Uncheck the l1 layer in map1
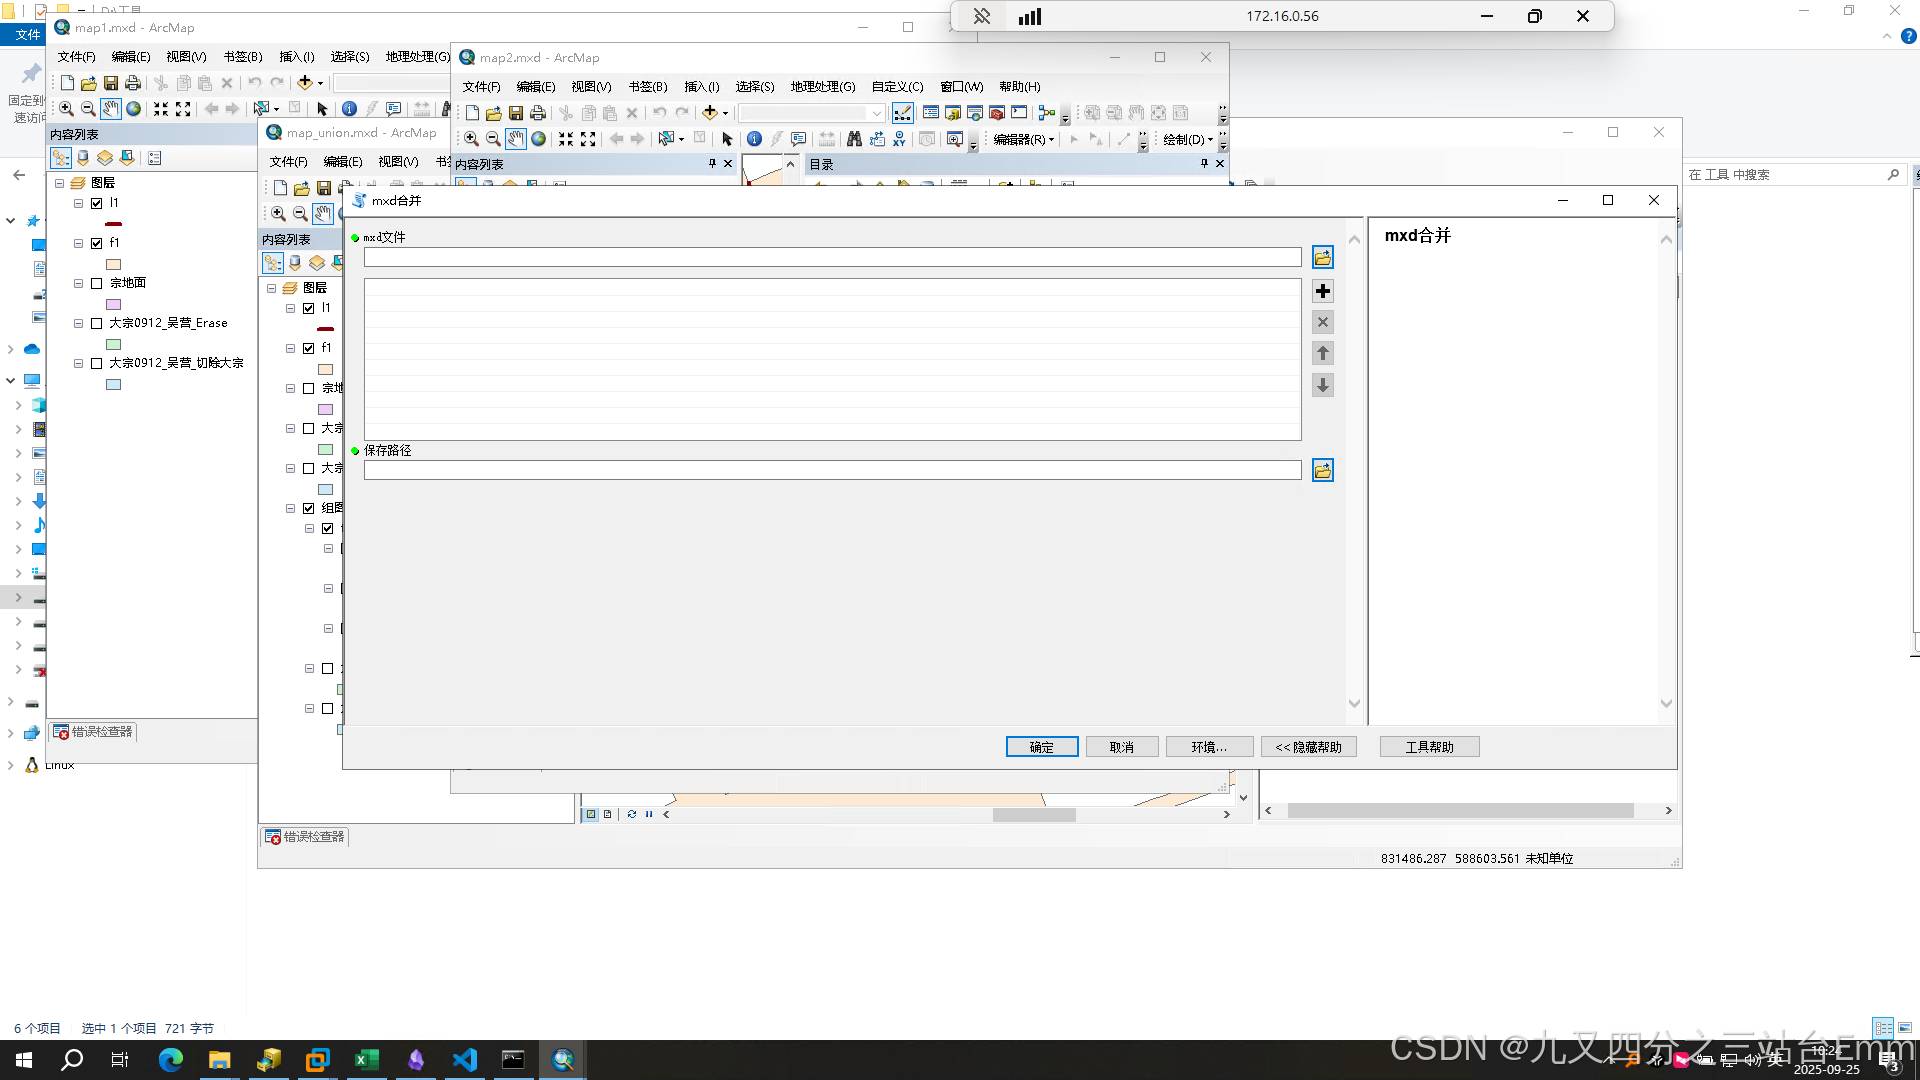This screenshot has width=1920, height=1080. 97,203
